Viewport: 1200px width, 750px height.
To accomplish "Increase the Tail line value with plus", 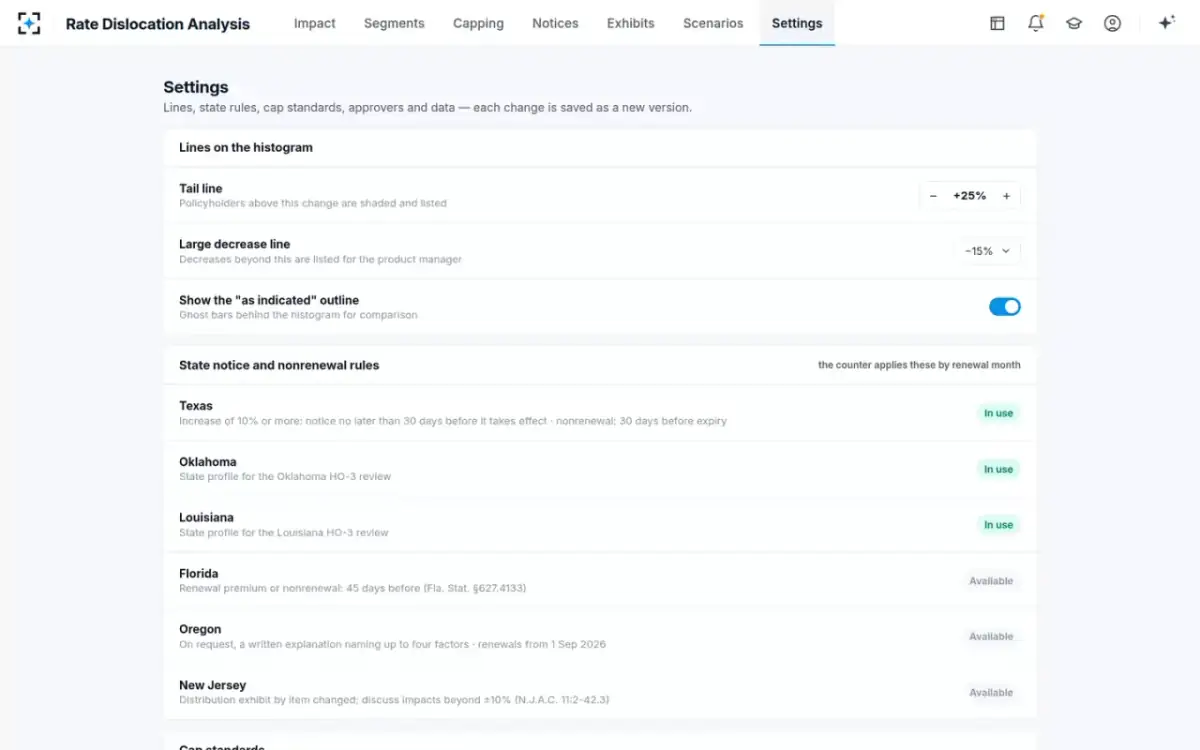I will (1006, 196).
